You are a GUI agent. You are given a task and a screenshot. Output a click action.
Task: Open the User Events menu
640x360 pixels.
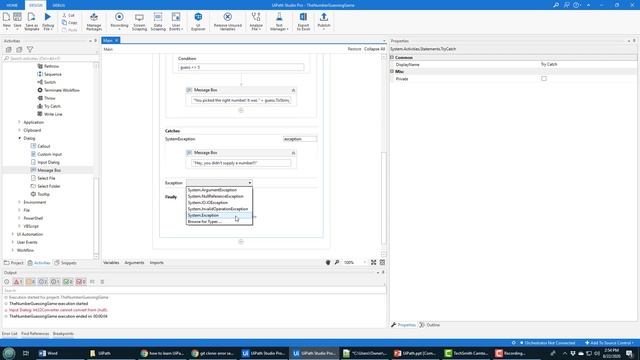[176, 21]
